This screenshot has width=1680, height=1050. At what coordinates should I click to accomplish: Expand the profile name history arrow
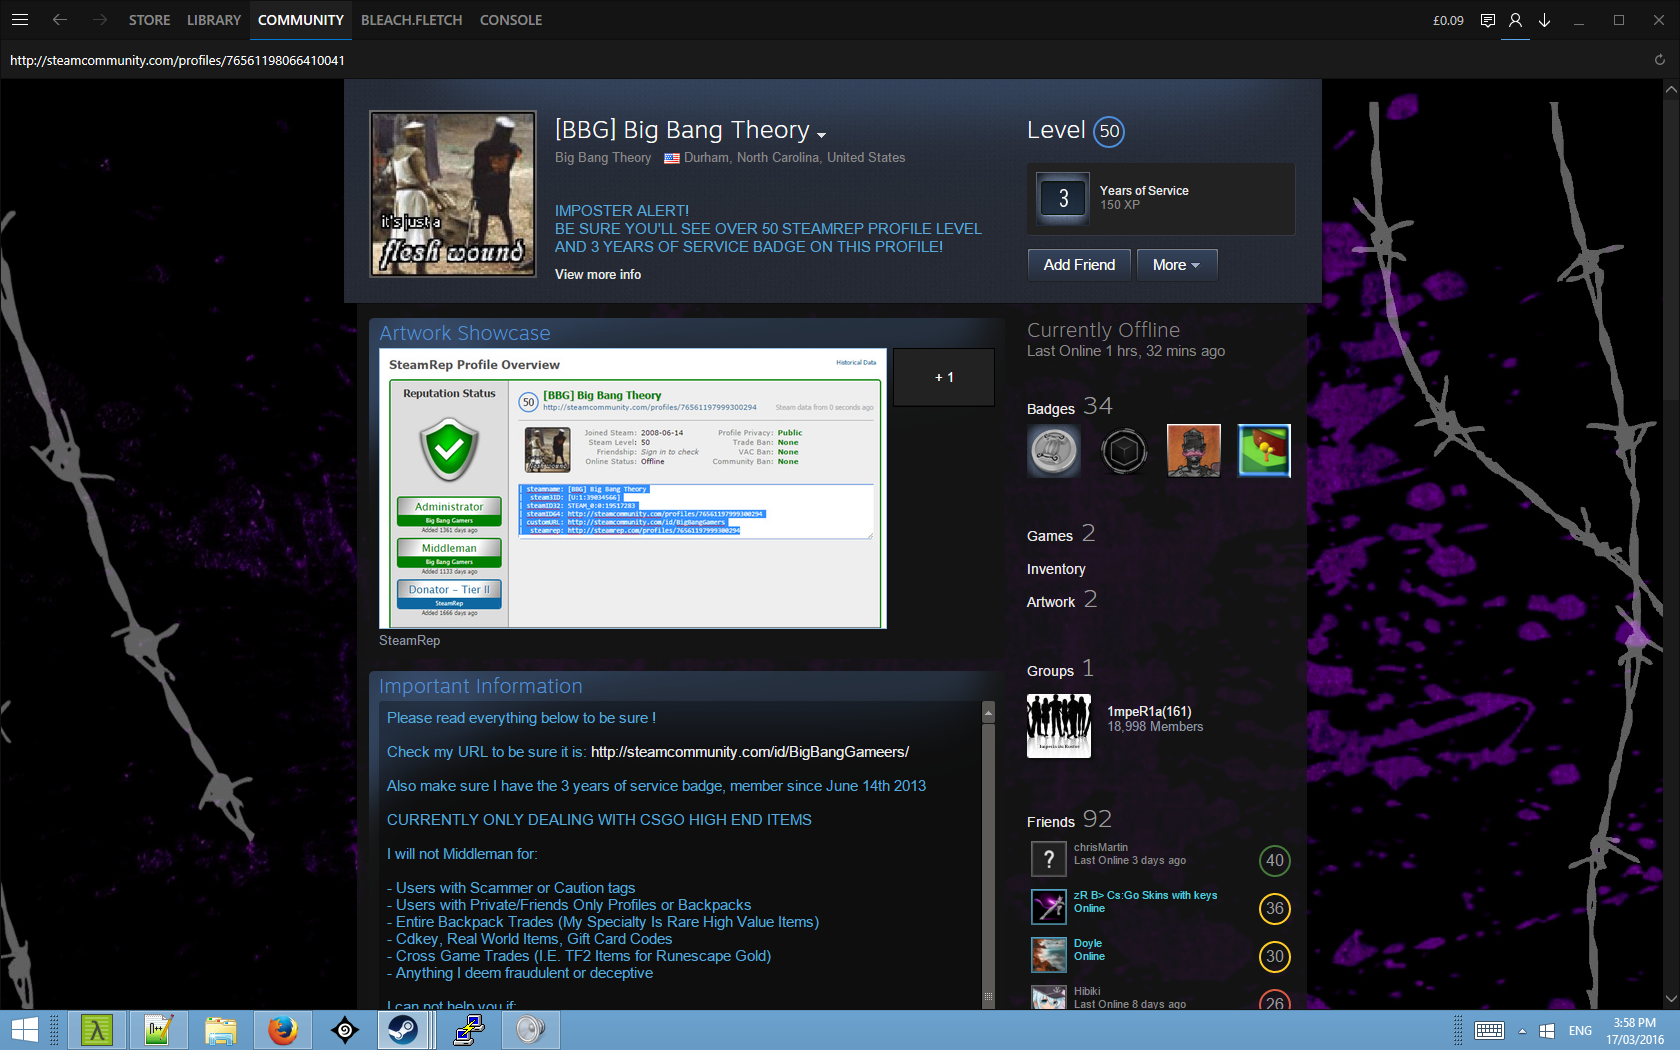click(x=821, y=135)
